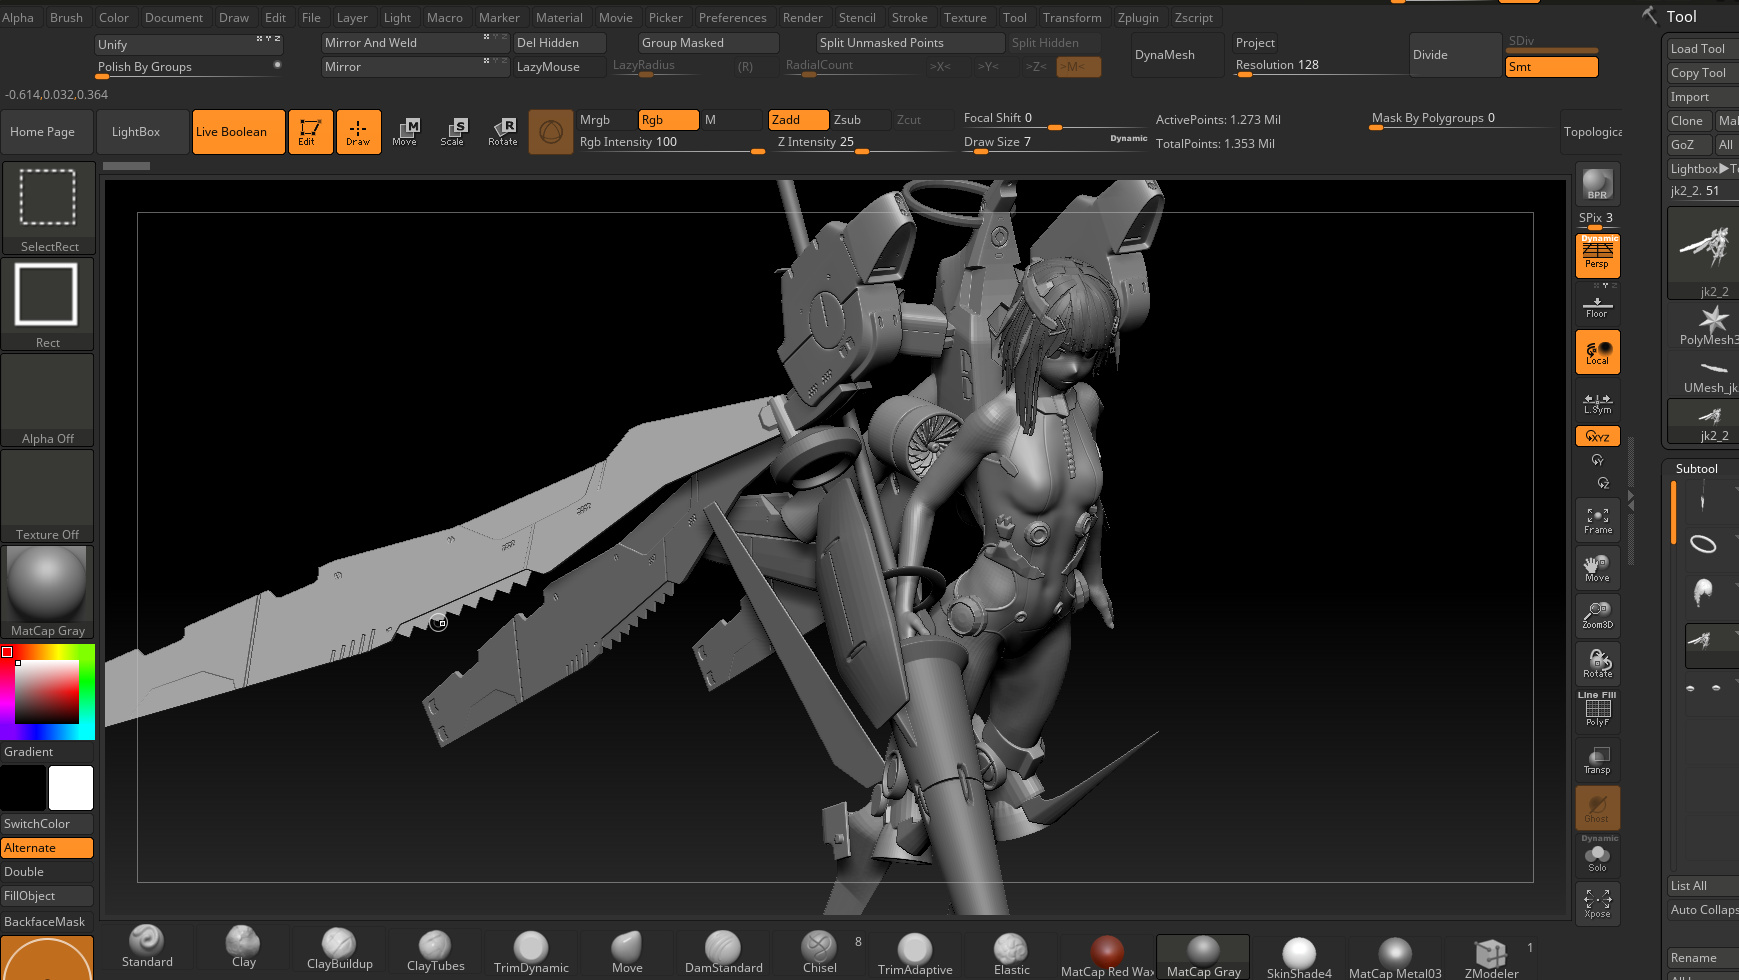
Task: Enable Zsub mode
Action: click(x=859, y=120)
